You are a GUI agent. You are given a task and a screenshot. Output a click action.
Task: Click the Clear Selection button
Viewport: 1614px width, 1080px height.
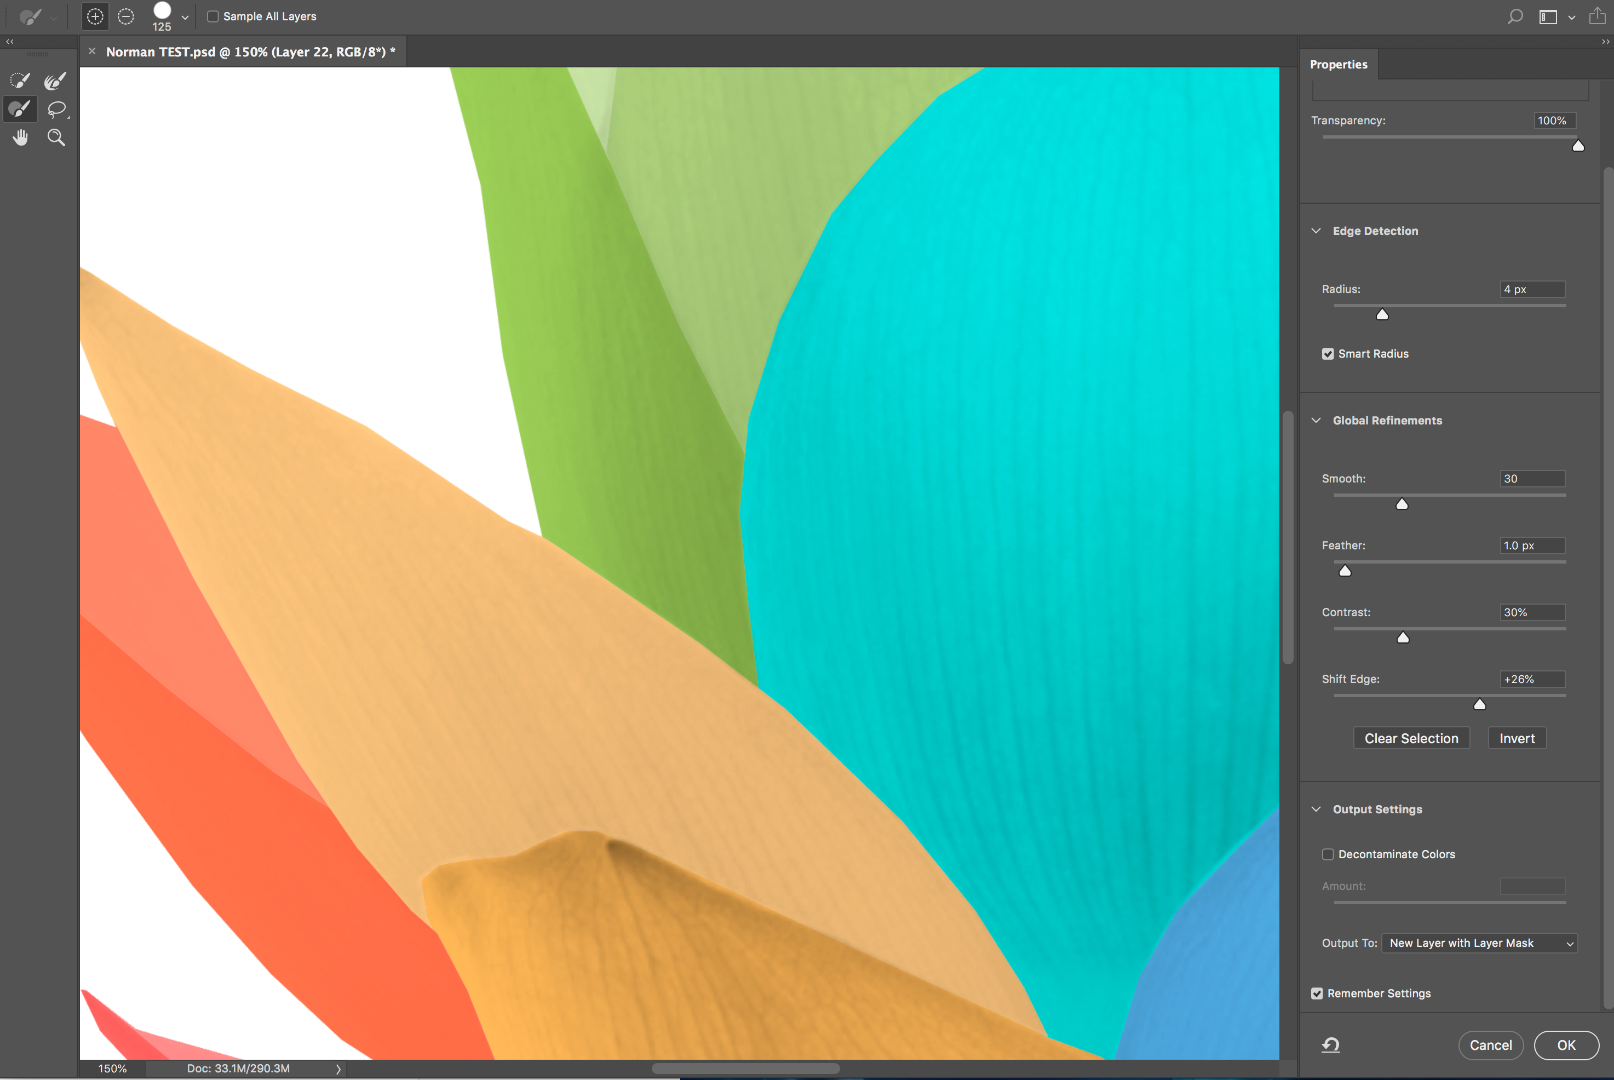pyautogui.click(x=1411, y=738)
